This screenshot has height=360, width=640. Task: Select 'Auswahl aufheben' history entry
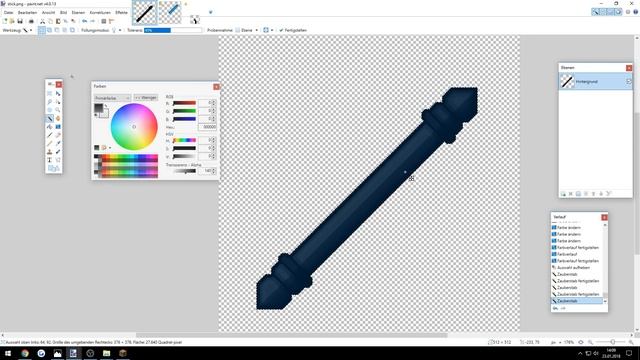573,268
